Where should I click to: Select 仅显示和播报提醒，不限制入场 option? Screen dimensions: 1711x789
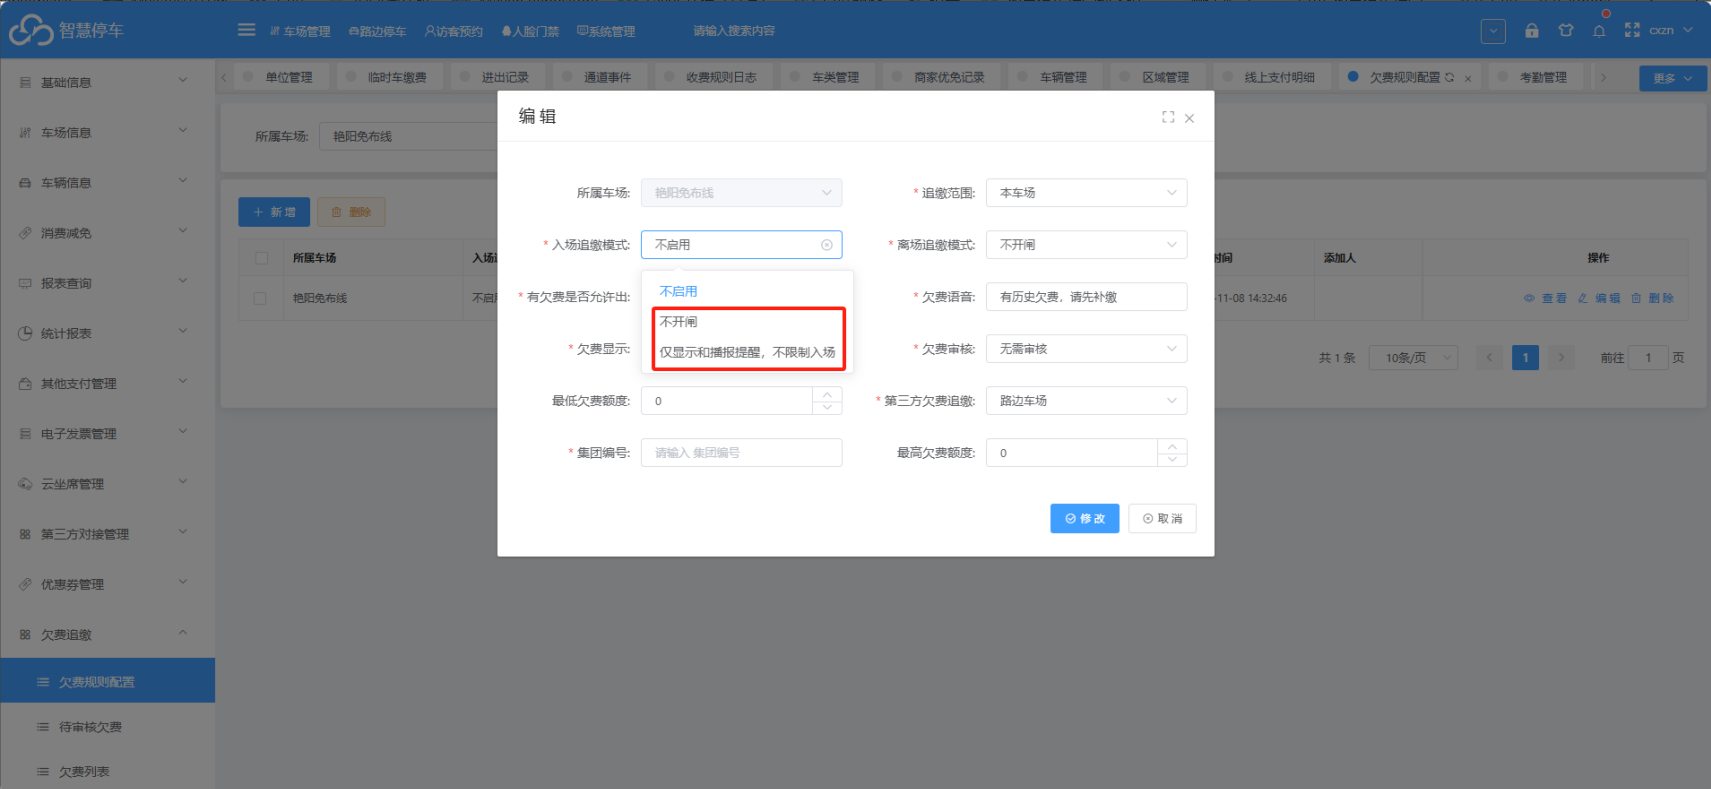point(748,352)
